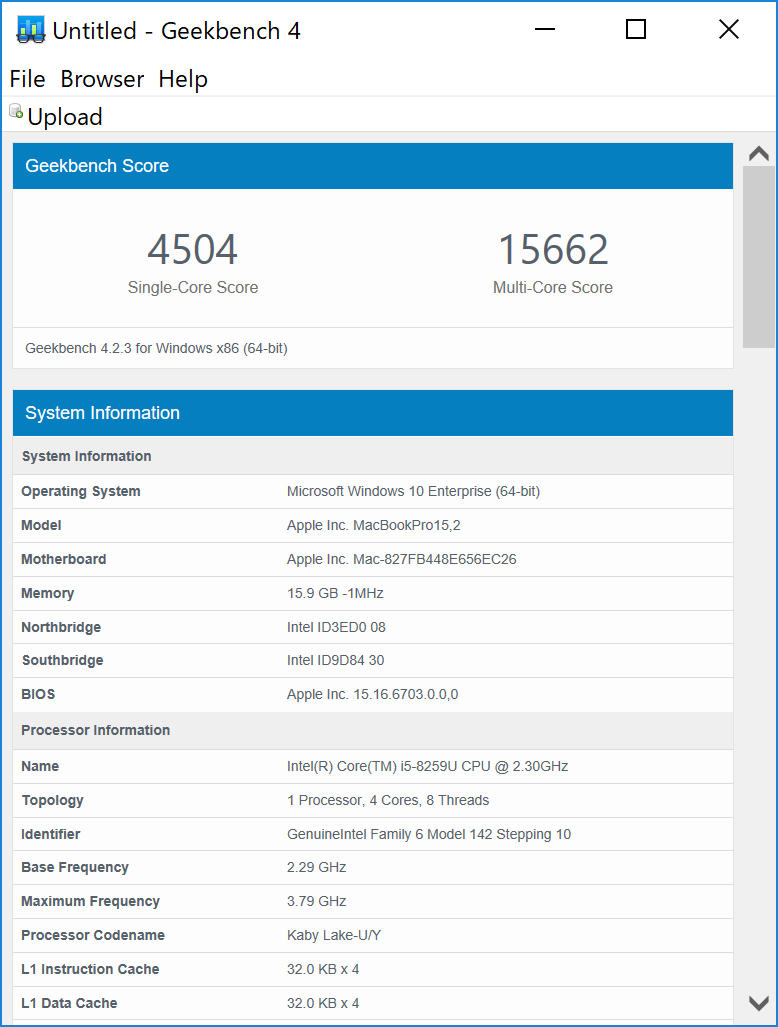Click the Model row label

(41, 526)
